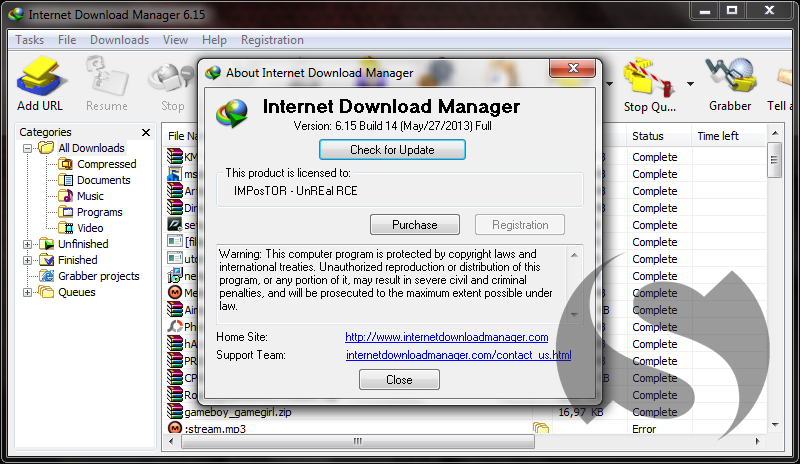Select the Compressed tree label

[x=107, y=164]
